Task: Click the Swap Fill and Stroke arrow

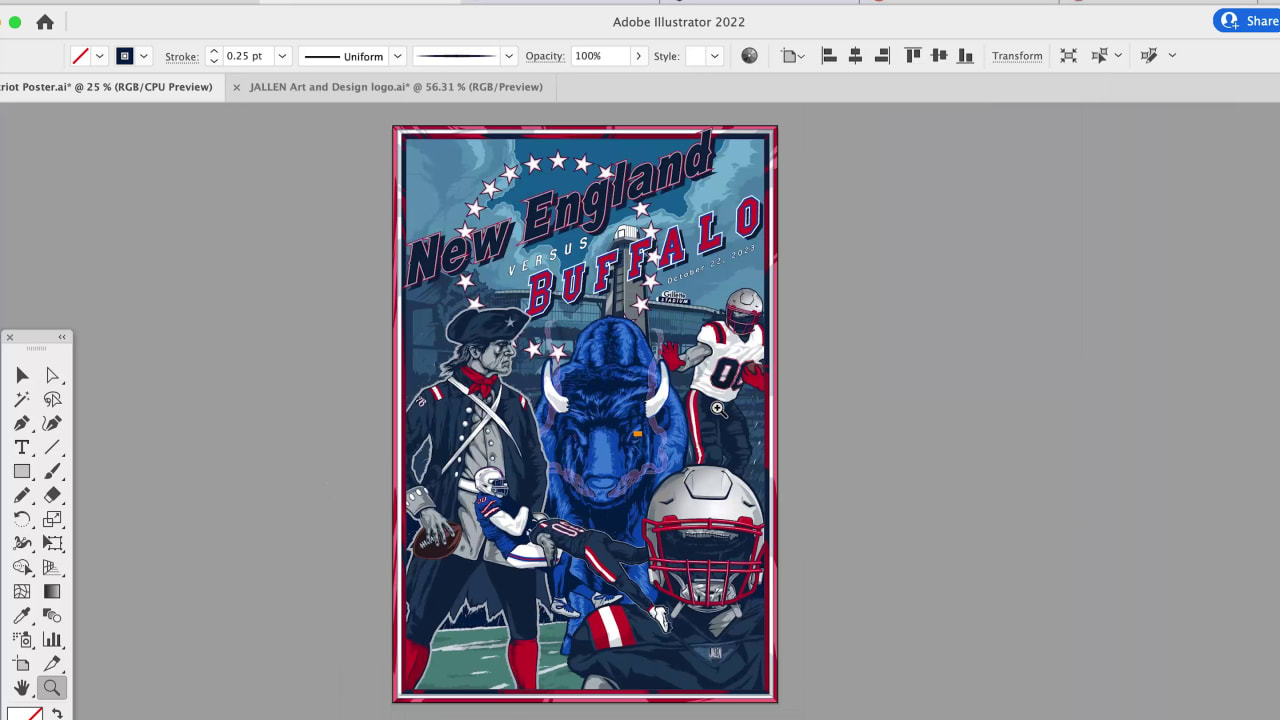Action: point(58,713)
